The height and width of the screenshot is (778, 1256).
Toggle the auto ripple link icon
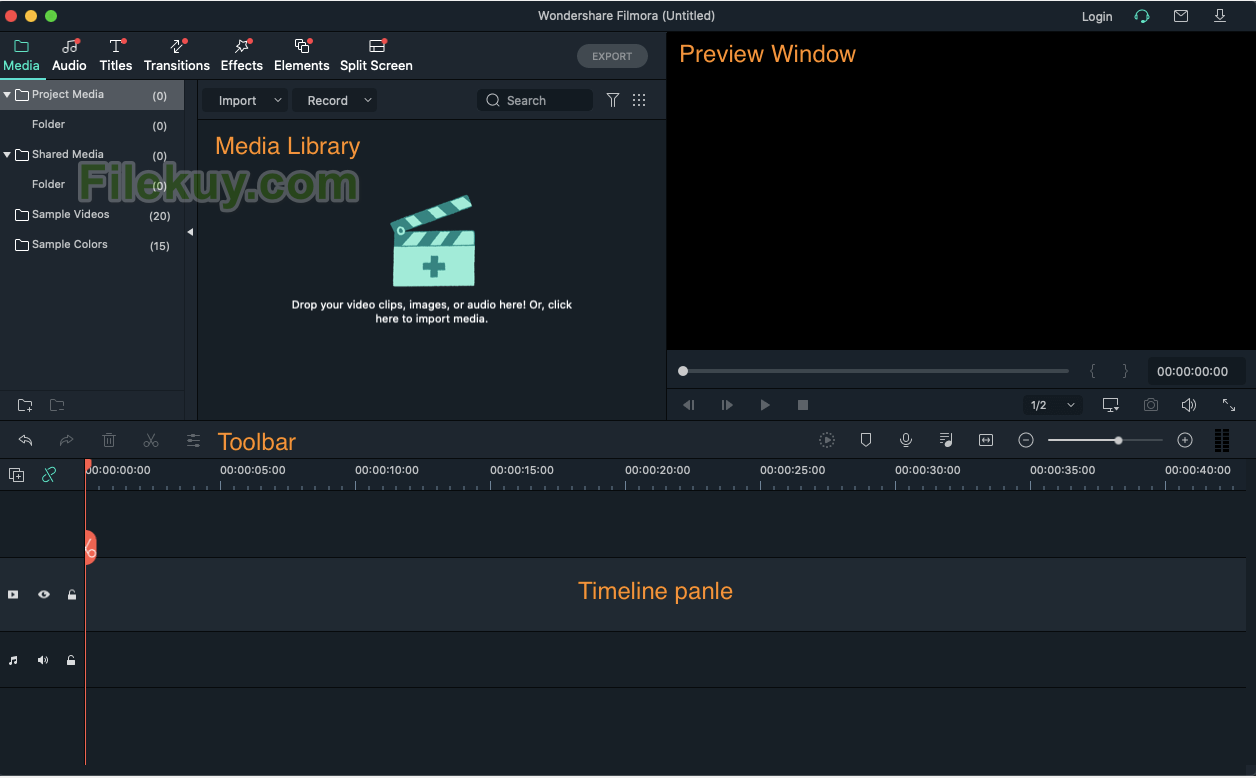(x=49, y=476)
